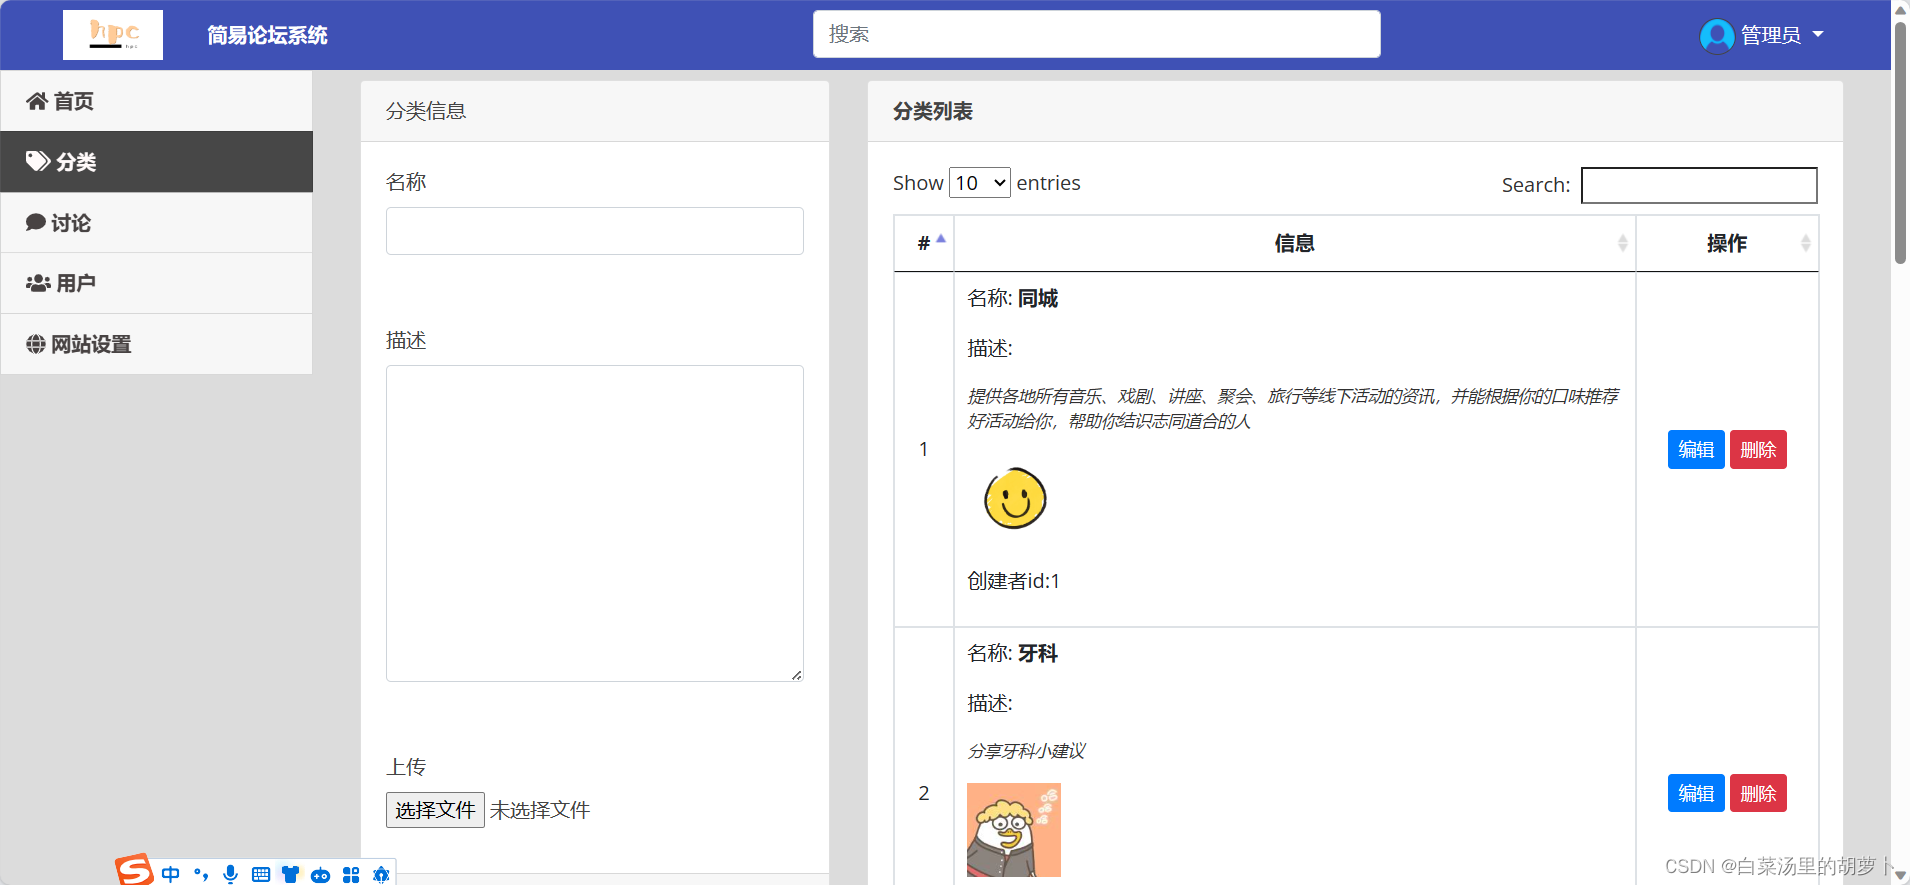Image resolution: width=1910 pixels, height=885 pixels.
Task: Focus the table Search field
Action: coord(1698,185)
